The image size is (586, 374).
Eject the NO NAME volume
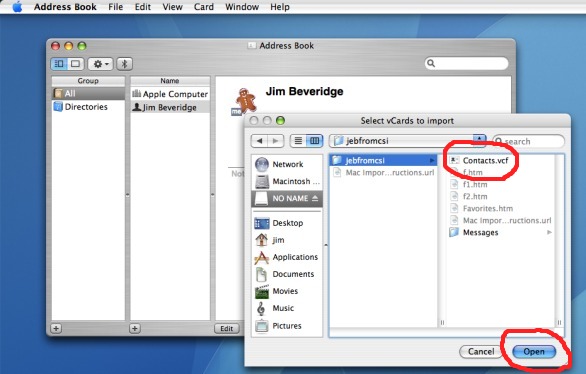point(315,198)
